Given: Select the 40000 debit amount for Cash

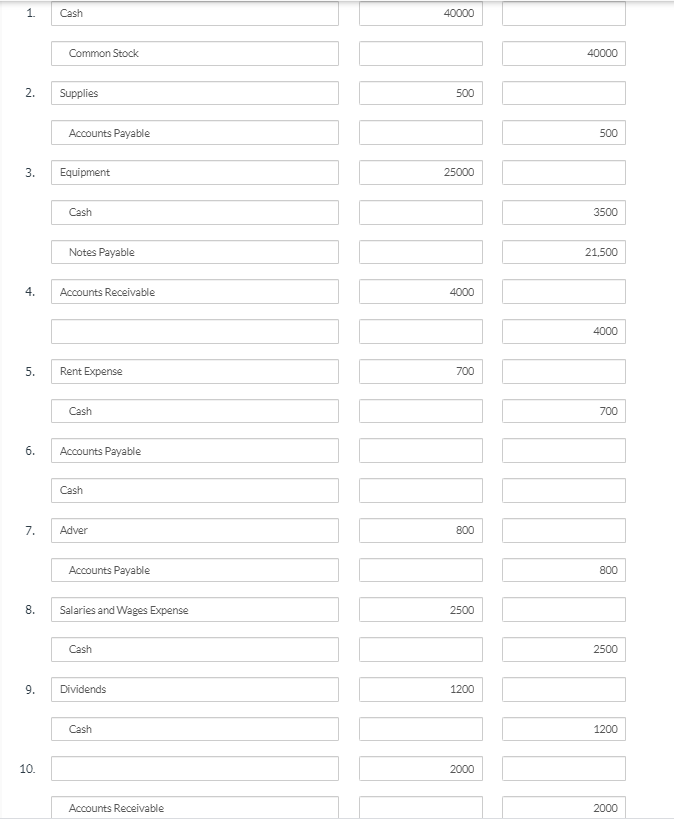Looking at the screenshot, I should coord(420,14).
